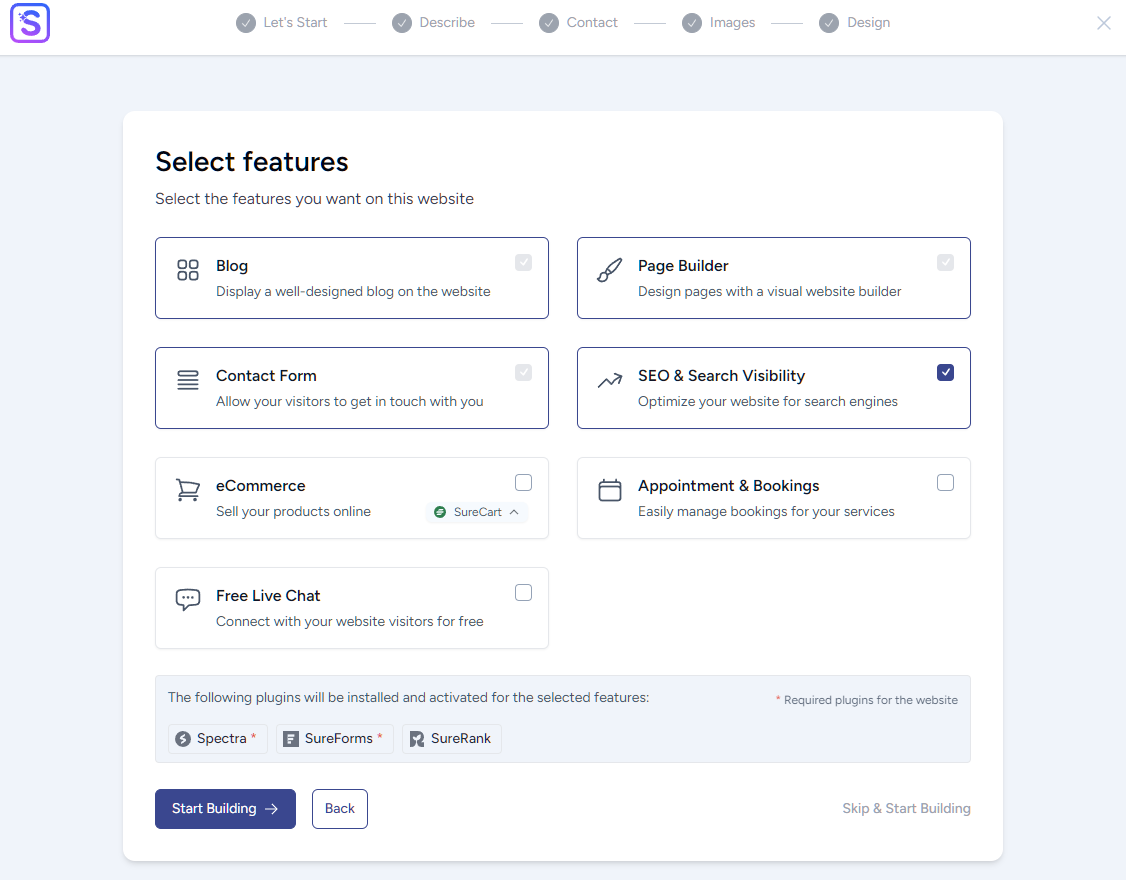The height and width of the screenshot is (880, 1126).
Task: Click the Free Live Chat bubble icon
Action: click(x=188, y=600)
